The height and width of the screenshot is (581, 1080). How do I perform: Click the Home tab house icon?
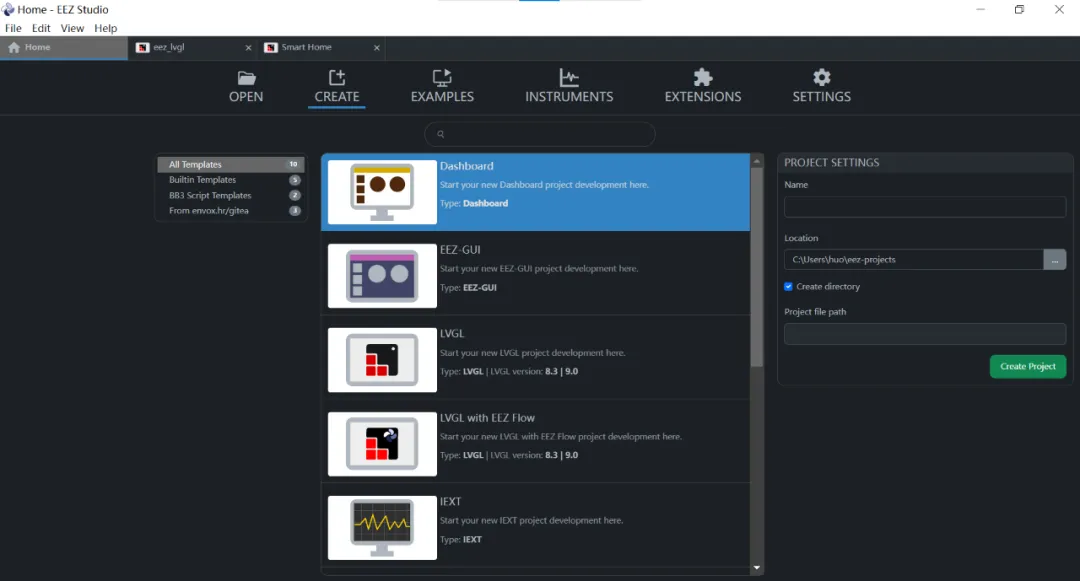(x=14, y=47)
